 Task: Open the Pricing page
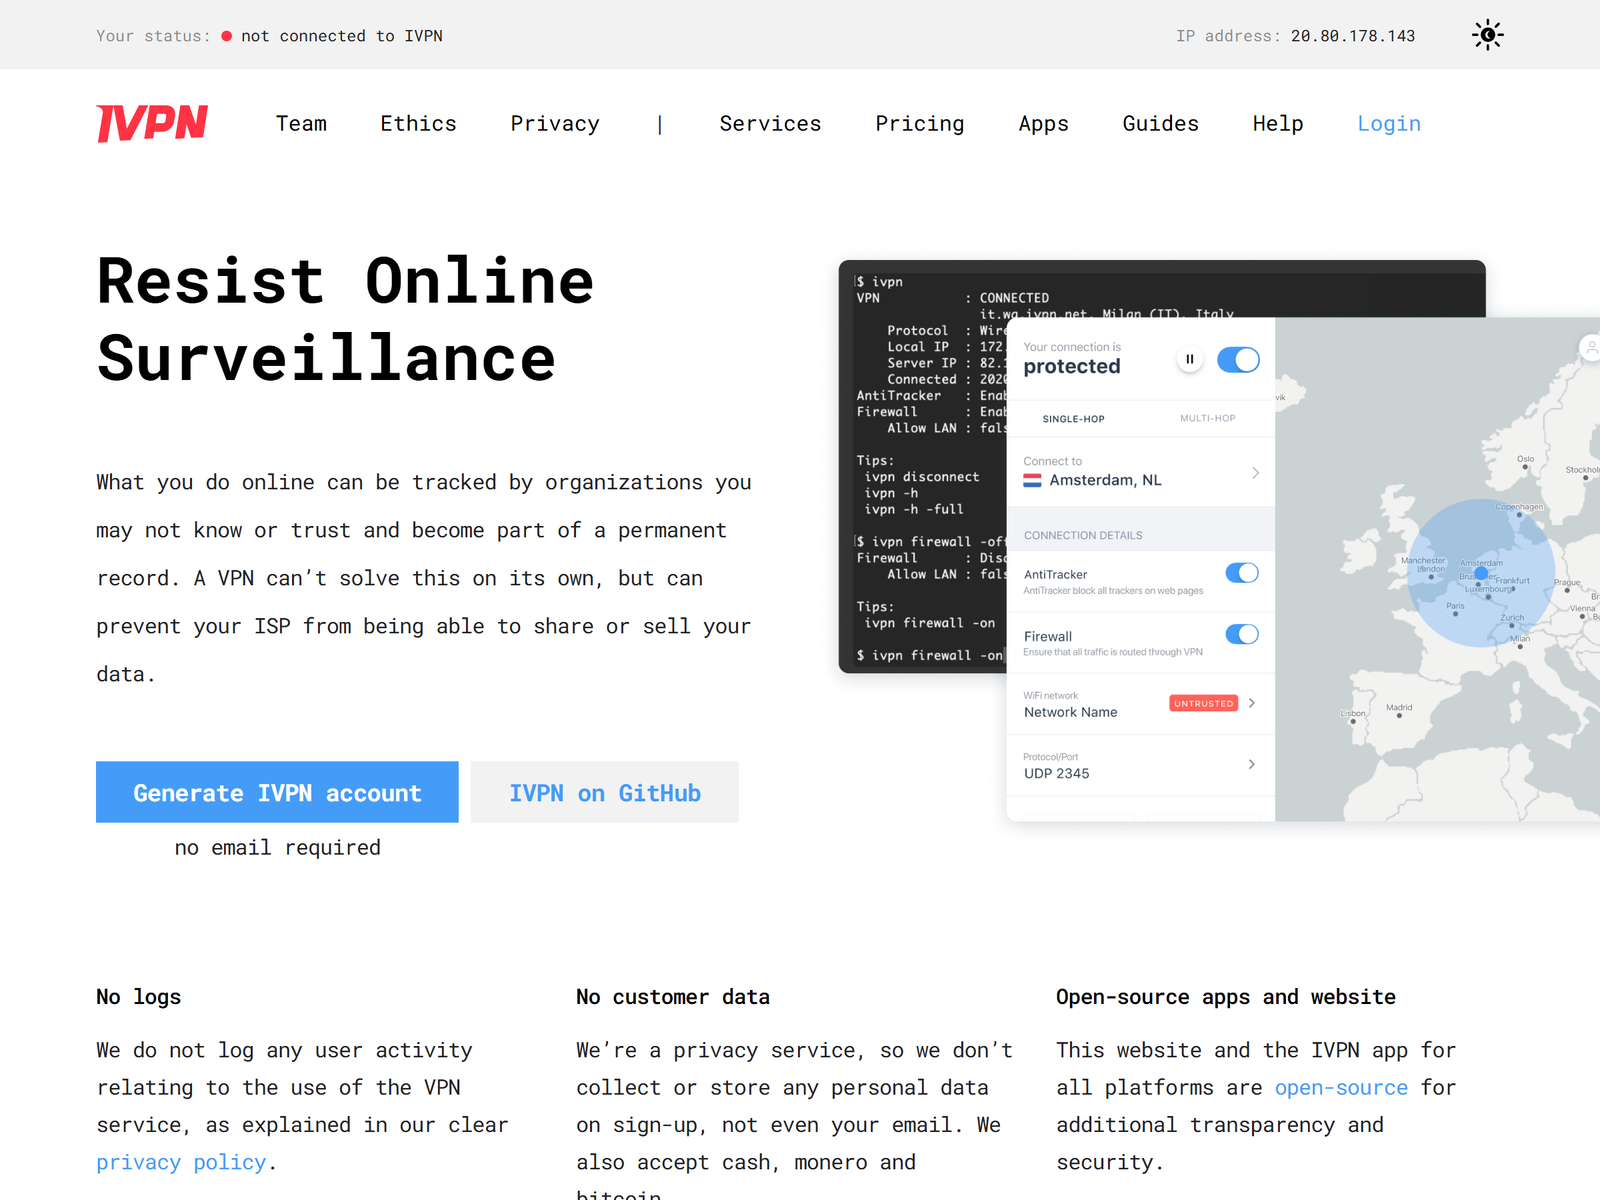[920, 124]
